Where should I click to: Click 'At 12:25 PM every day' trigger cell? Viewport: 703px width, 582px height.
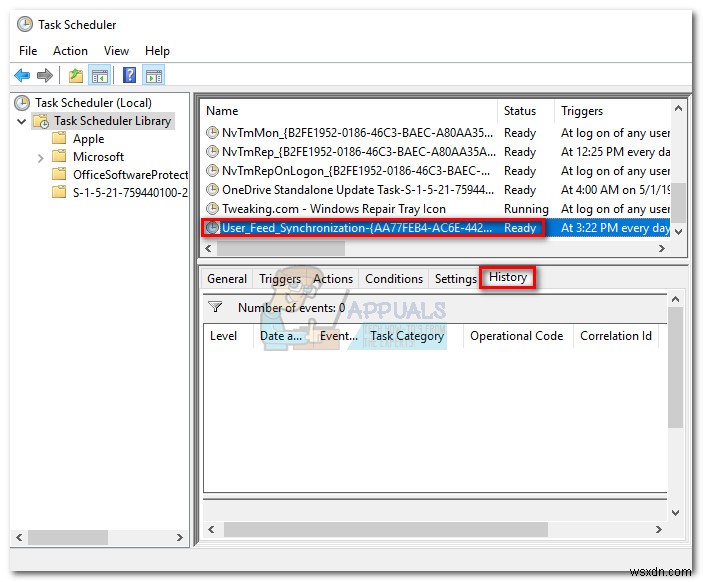615,152
